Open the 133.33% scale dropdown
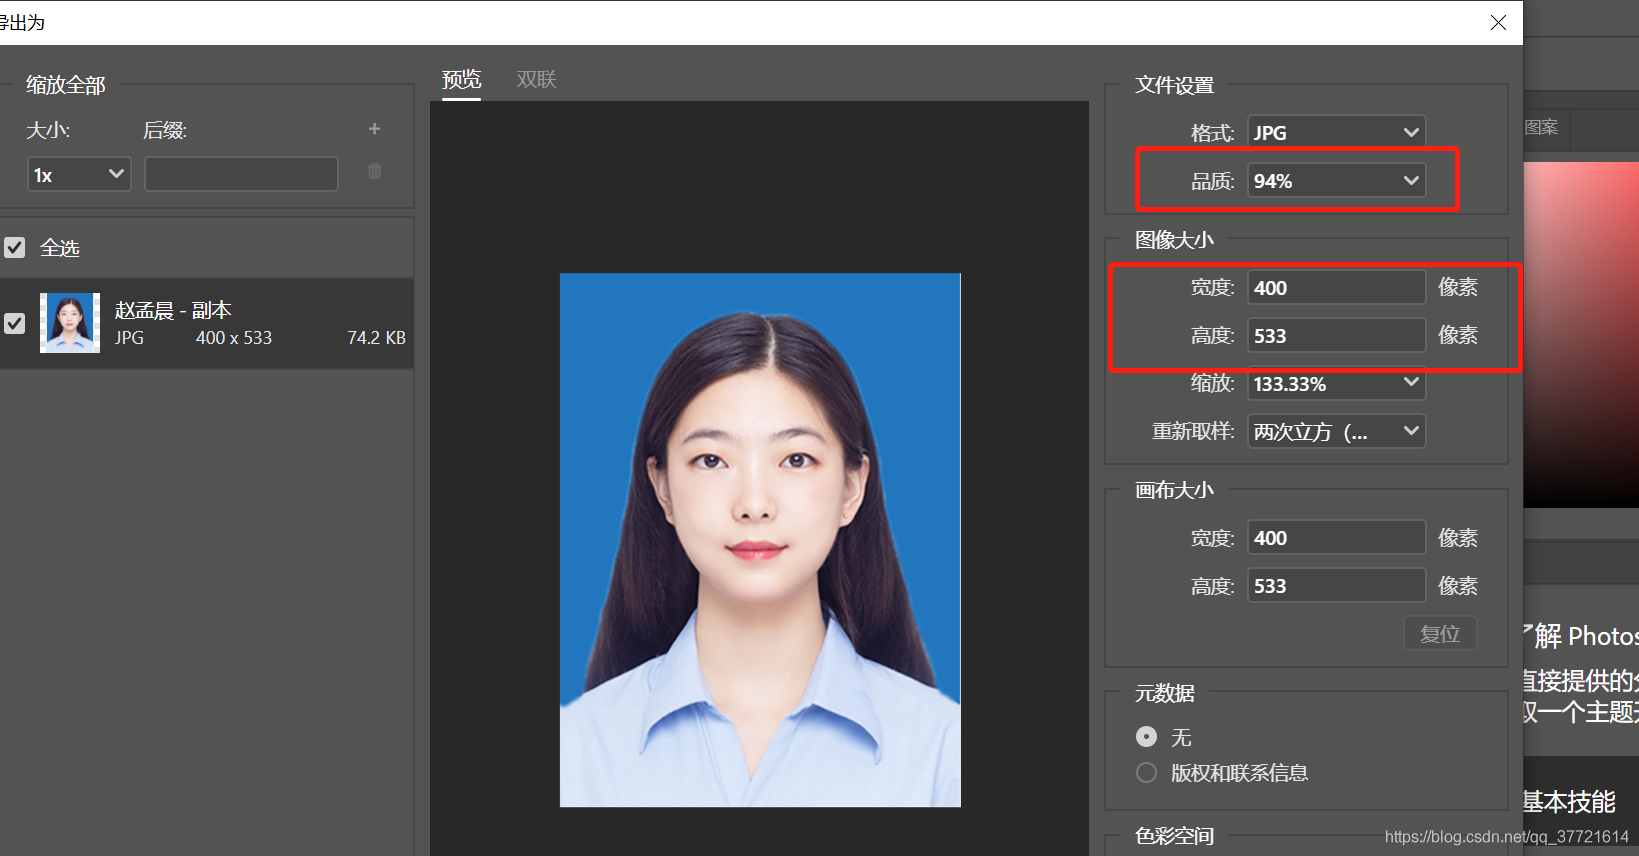Screen dimensions: 1639x856 [1336, 384]
